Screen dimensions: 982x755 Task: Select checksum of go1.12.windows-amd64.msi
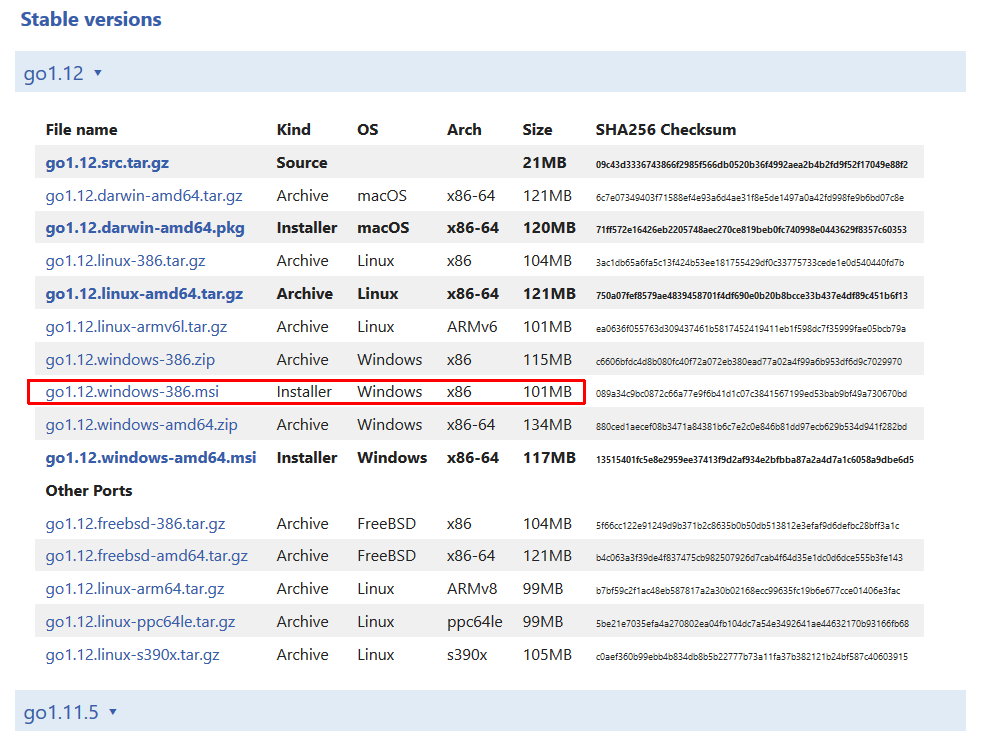coord(755,460)
